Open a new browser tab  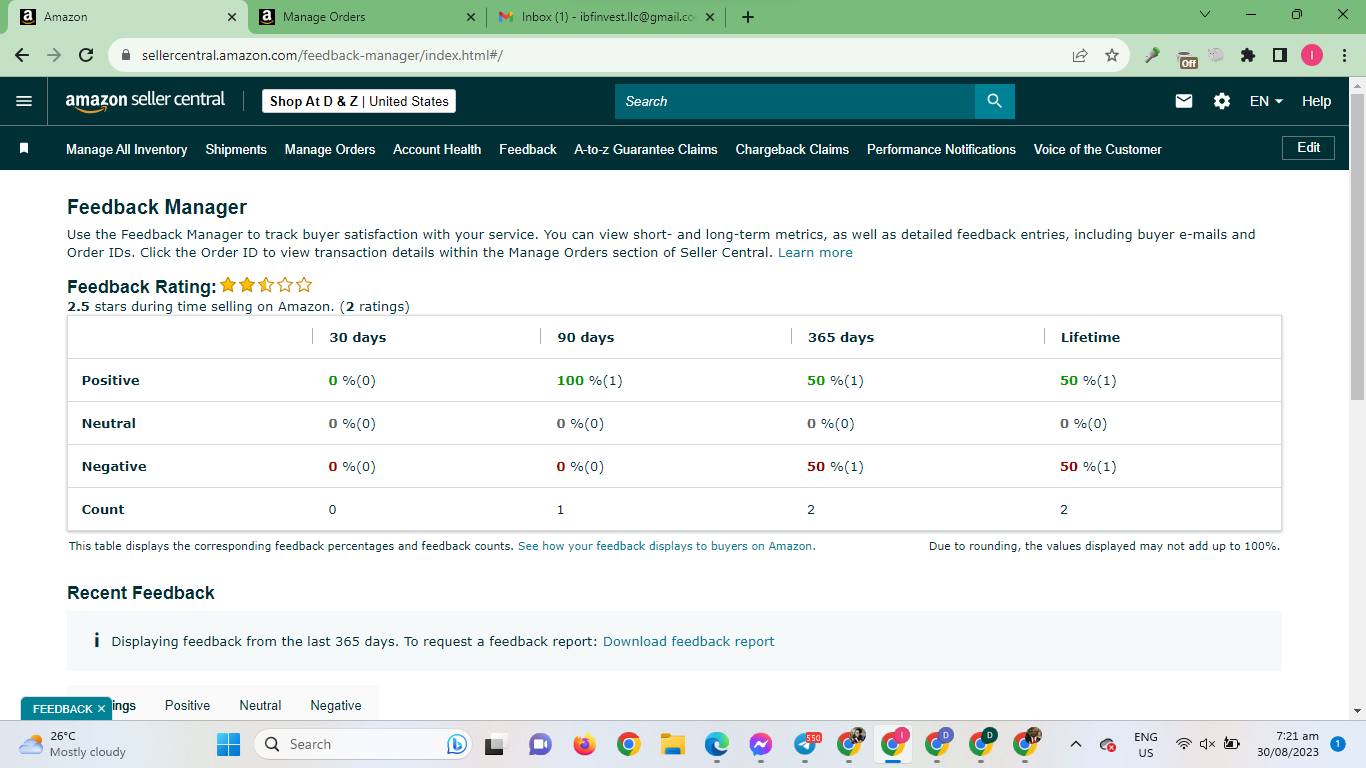[x=748, y=17]
